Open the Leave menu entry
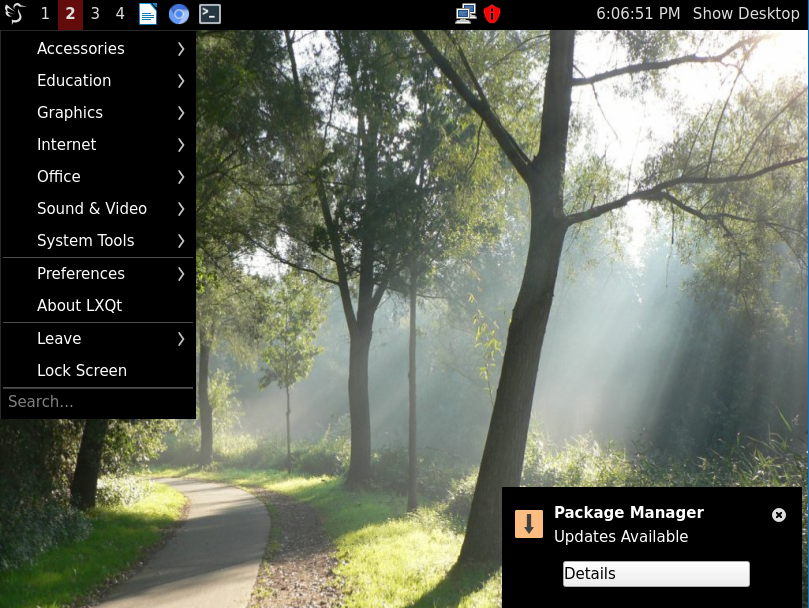 [x=98, y=339]
